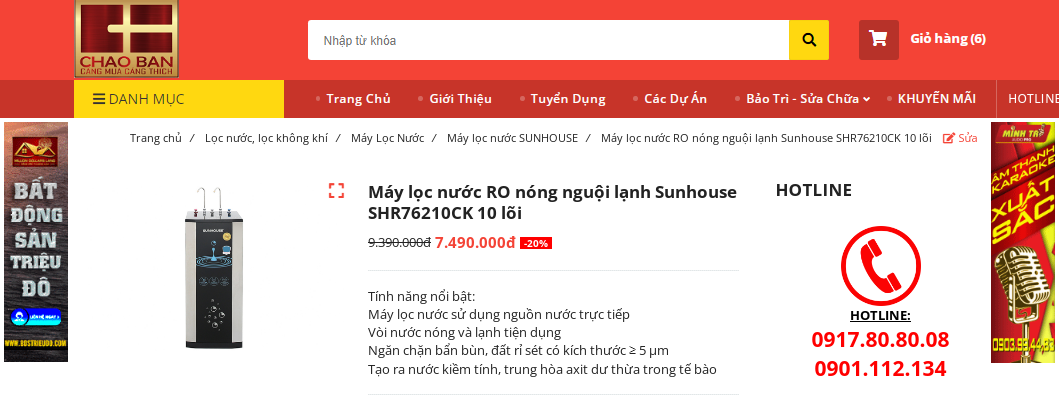Viewport: 1059px width, 401px height.
Task: Click the Máy Lọc Nước breadcrumb link
Action: (387, 138)
